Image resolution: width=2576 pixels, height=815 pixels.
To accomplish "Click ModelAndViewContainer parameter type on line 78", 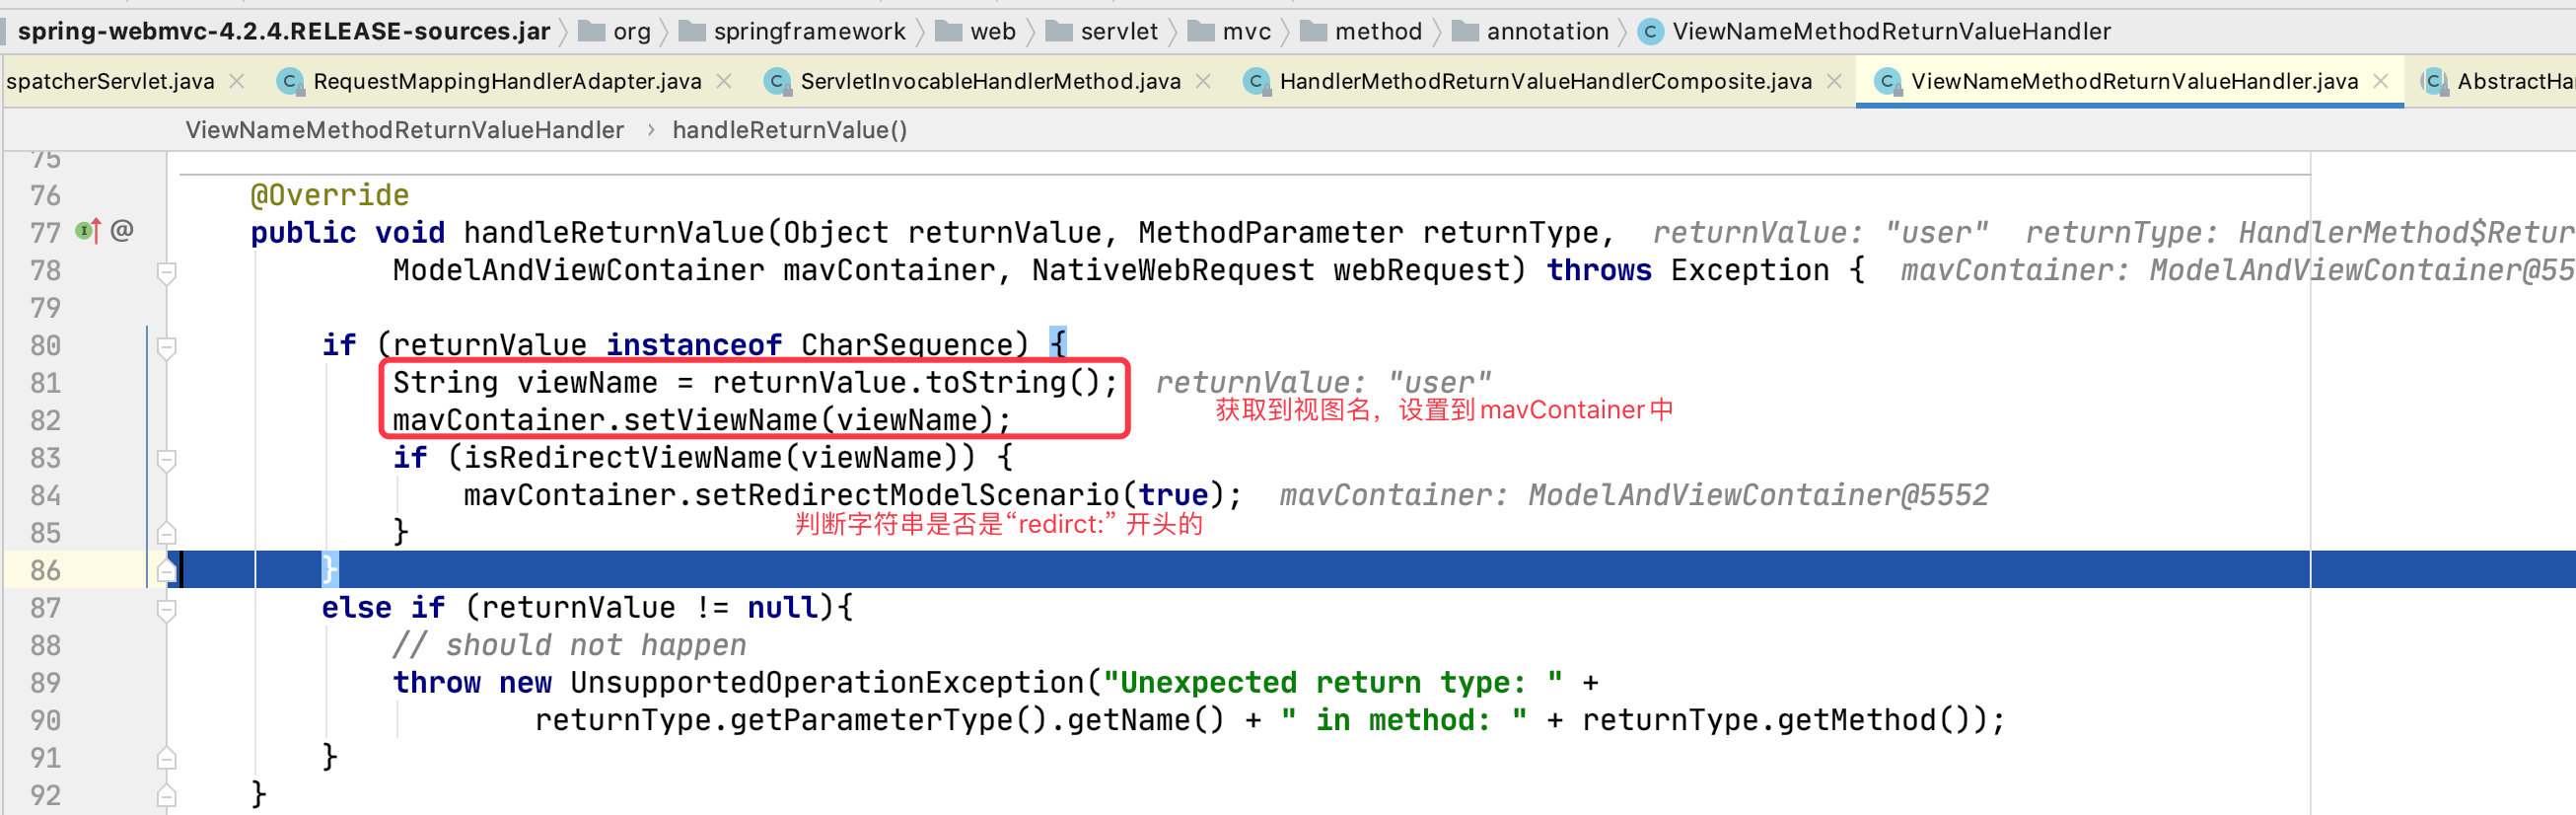I will coord(578,270).
